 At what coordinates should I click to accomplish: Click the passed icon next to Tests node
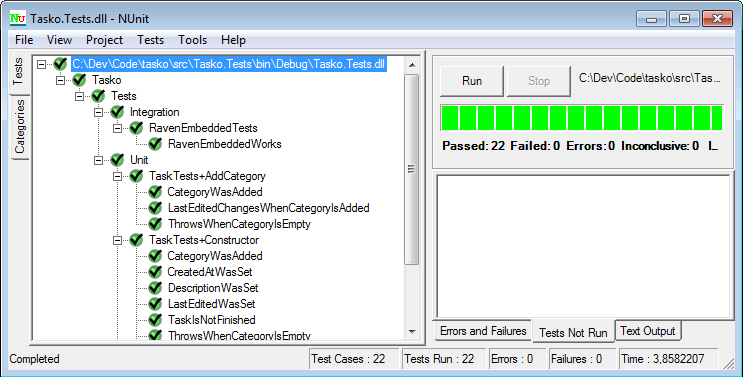[98, 96]
